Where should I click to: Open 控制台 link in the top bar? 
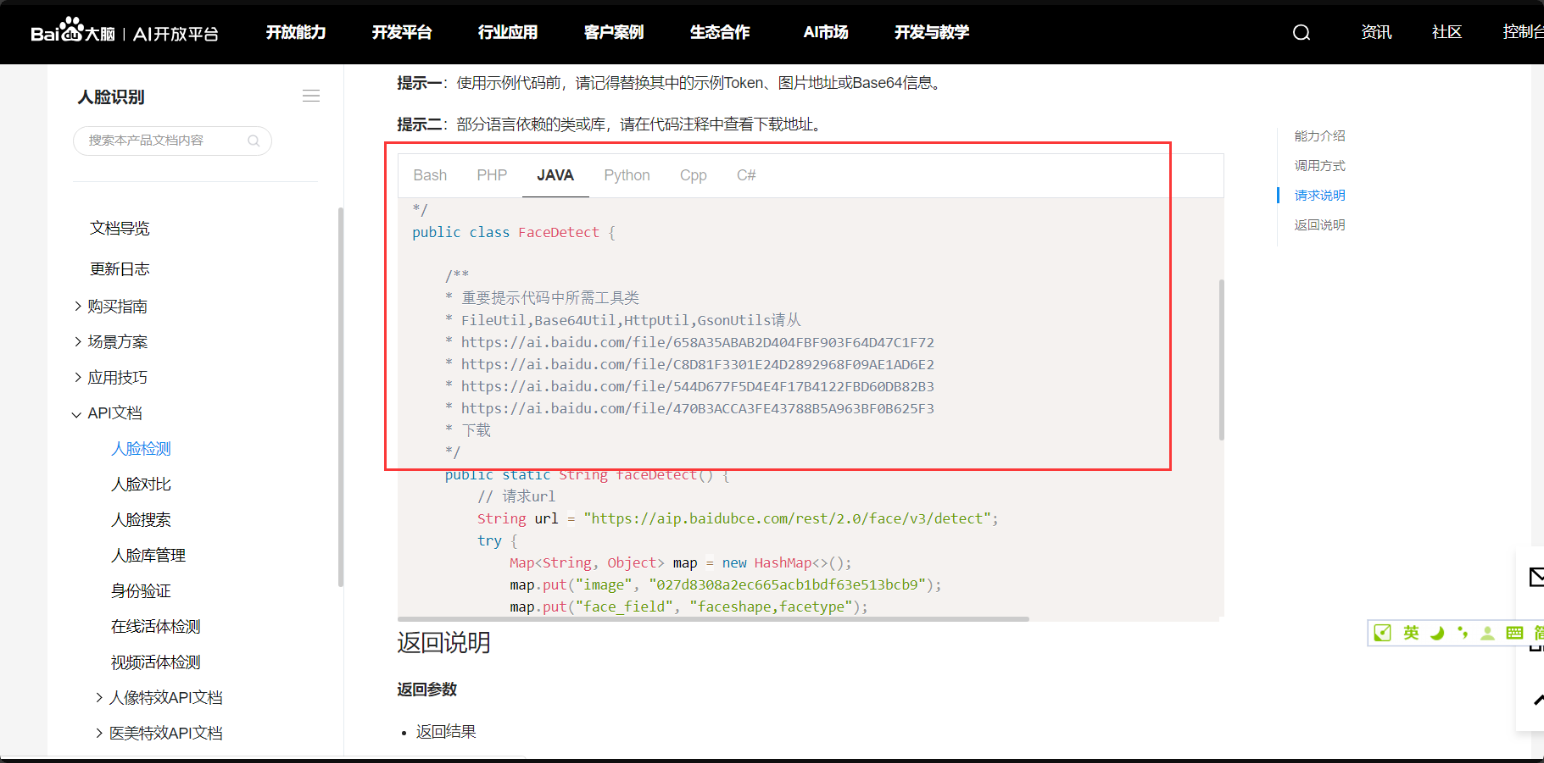1523,32
